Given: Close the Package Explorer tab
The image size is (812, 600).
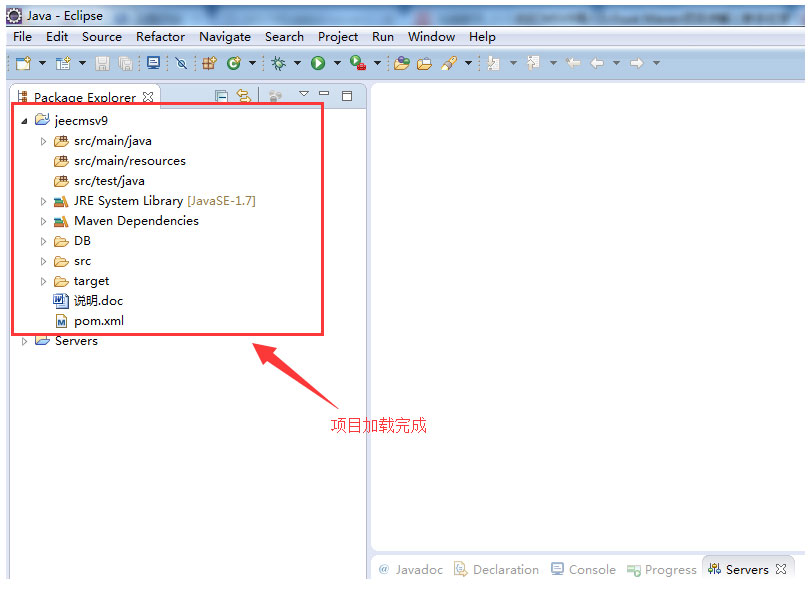Looking at the screenshot, I should click(x=148, y=97).
